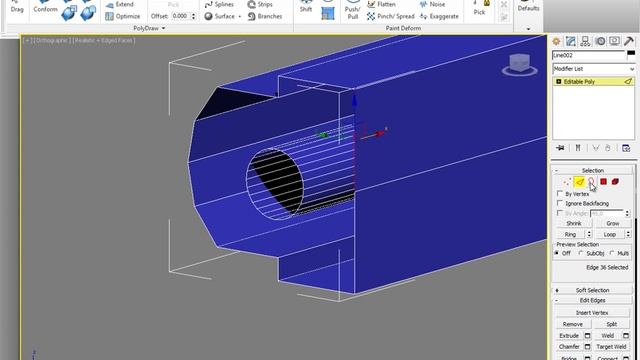Click the Pin Stack icon

point(560,148)
